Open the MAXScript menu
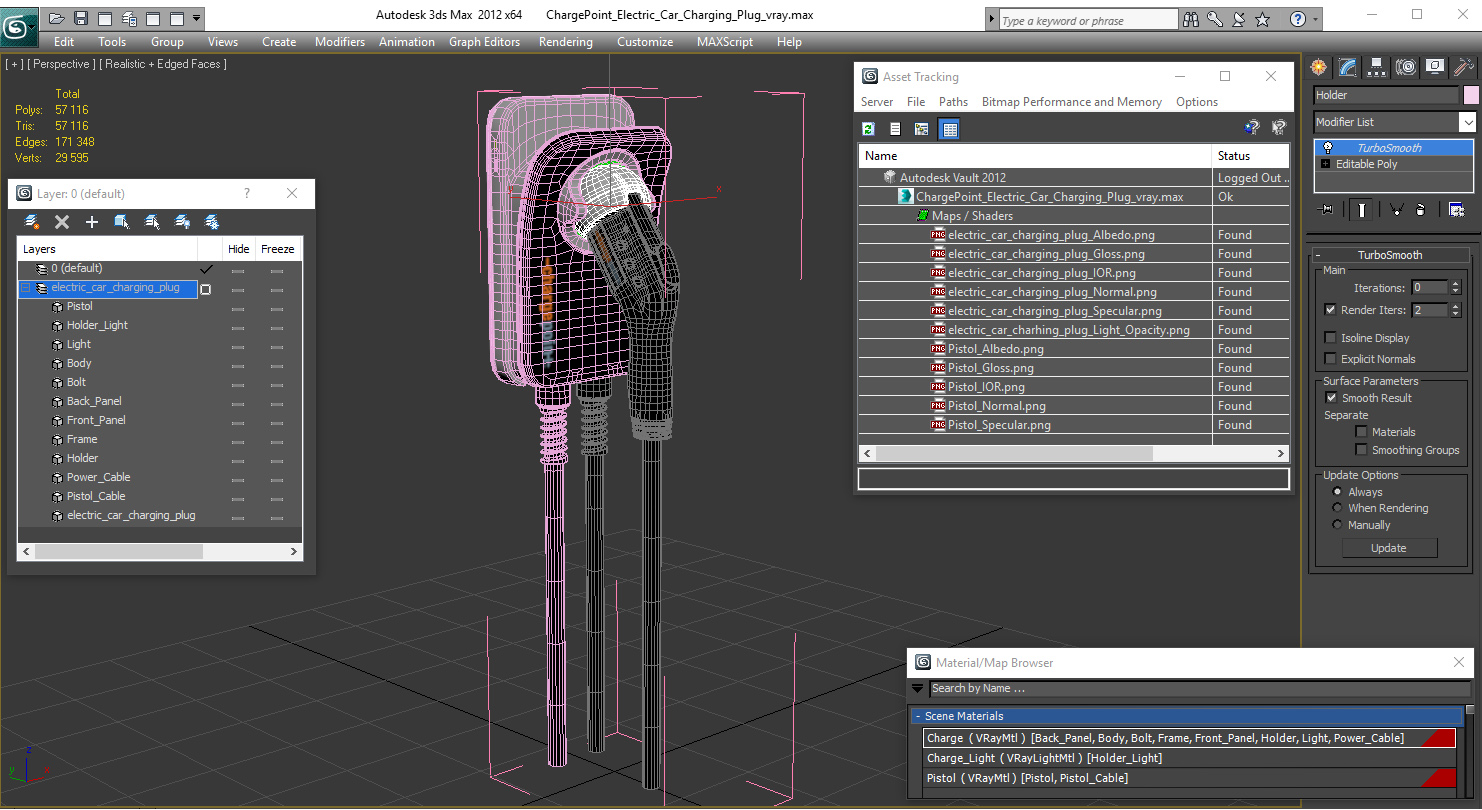Viewport: 1482px width, 810px height. [725, 42]
